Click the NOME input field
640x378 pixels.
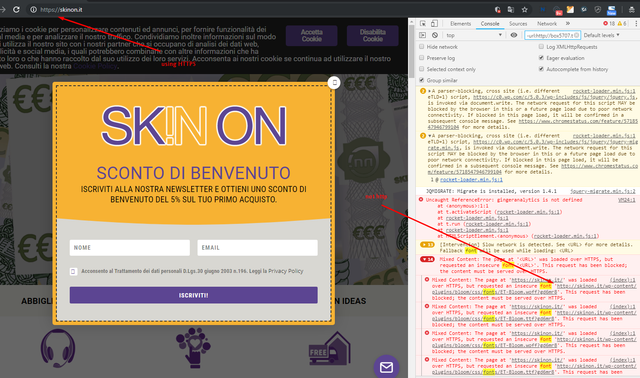click(x=130, y=248)
